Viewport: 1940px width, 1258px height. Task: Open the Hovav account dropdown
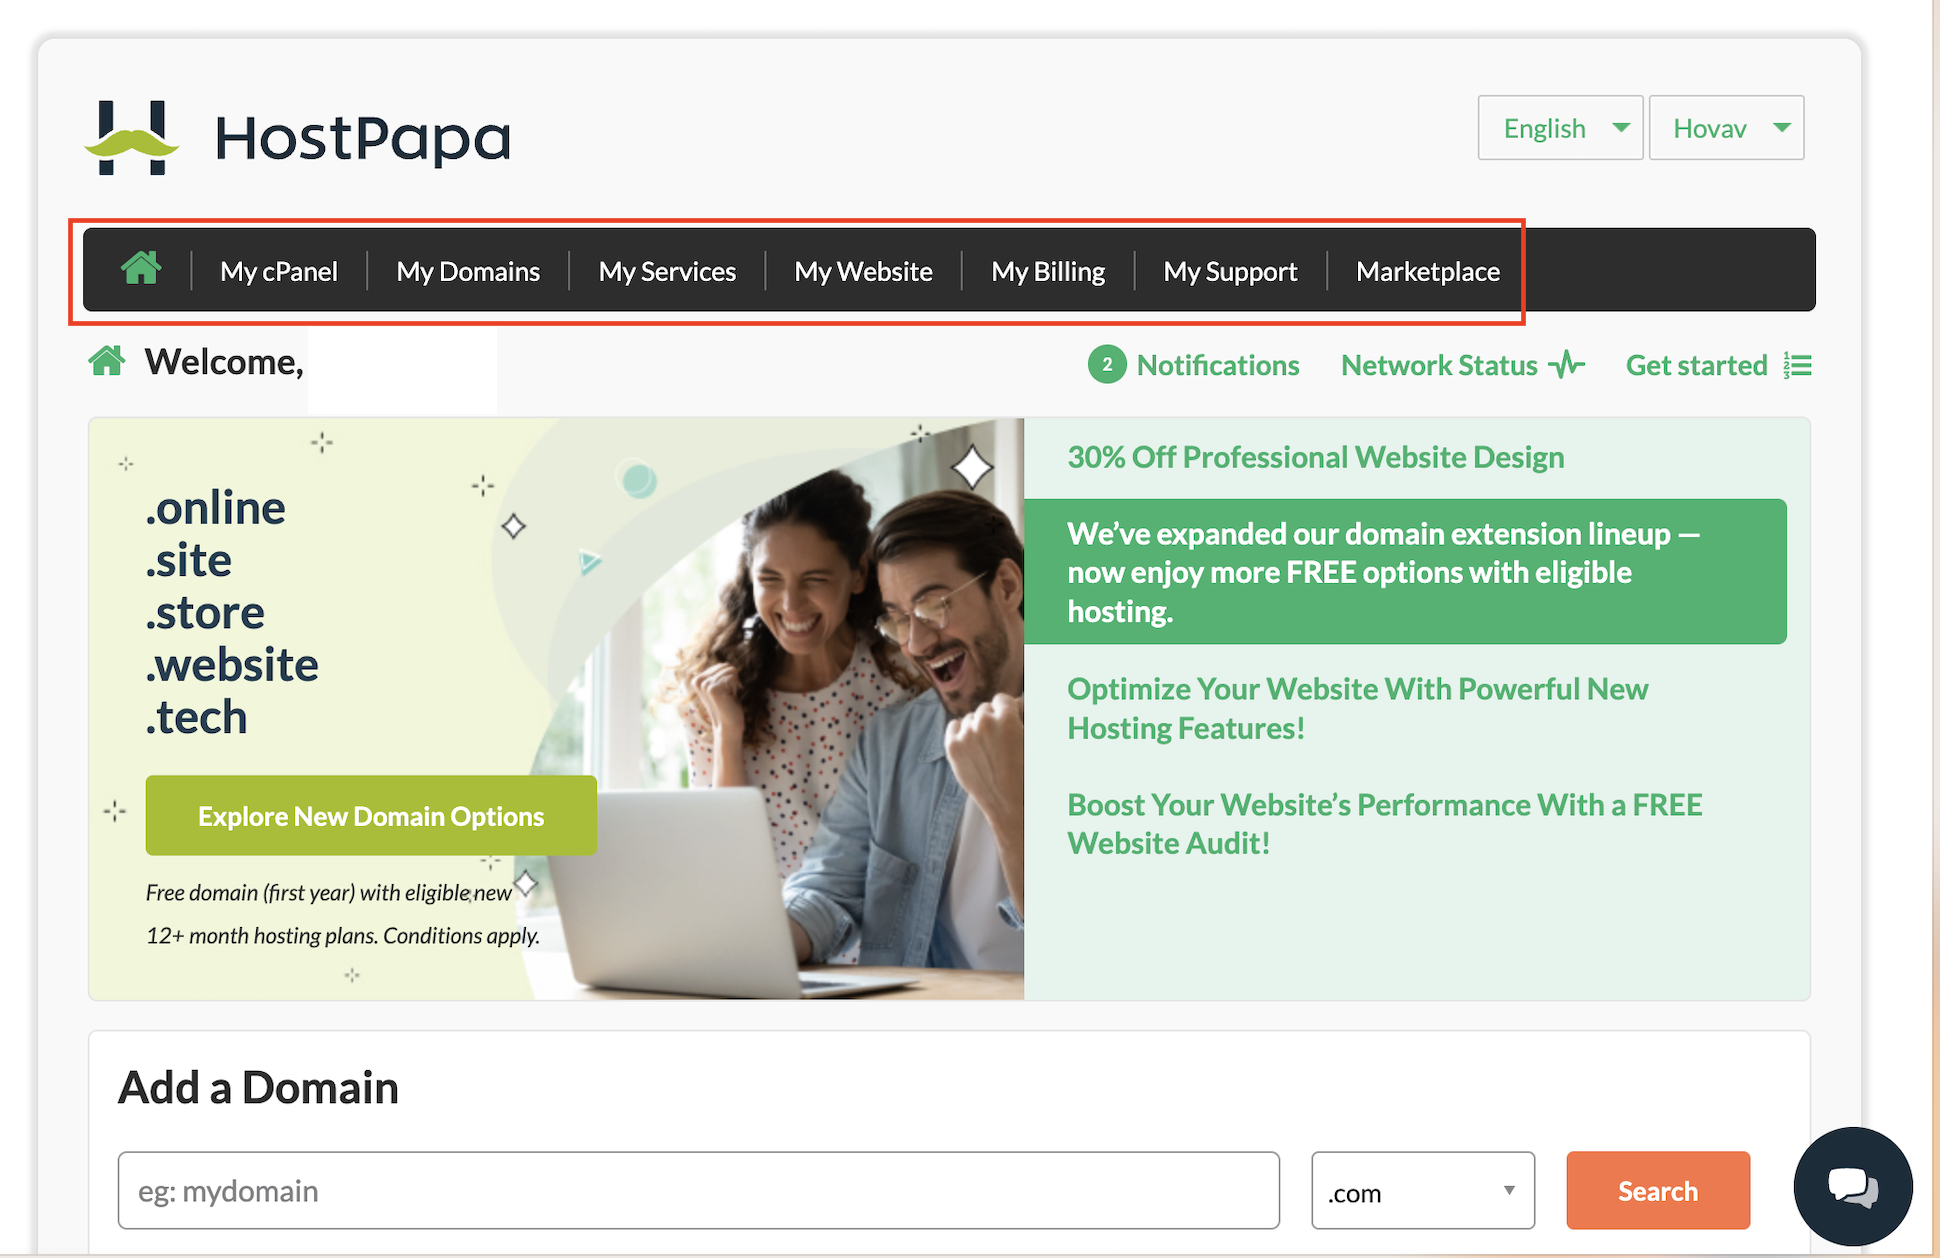[1726, 128]
